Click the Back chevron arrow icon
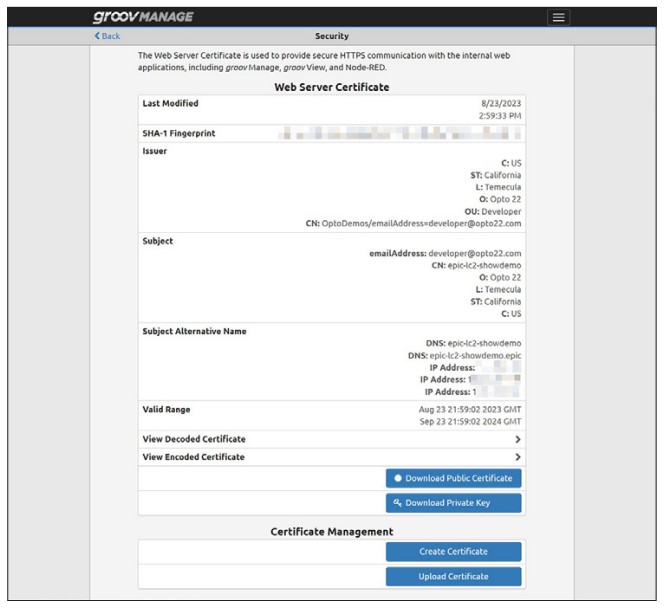The height and width of the screenshot is (610, 664). (97, 36)
